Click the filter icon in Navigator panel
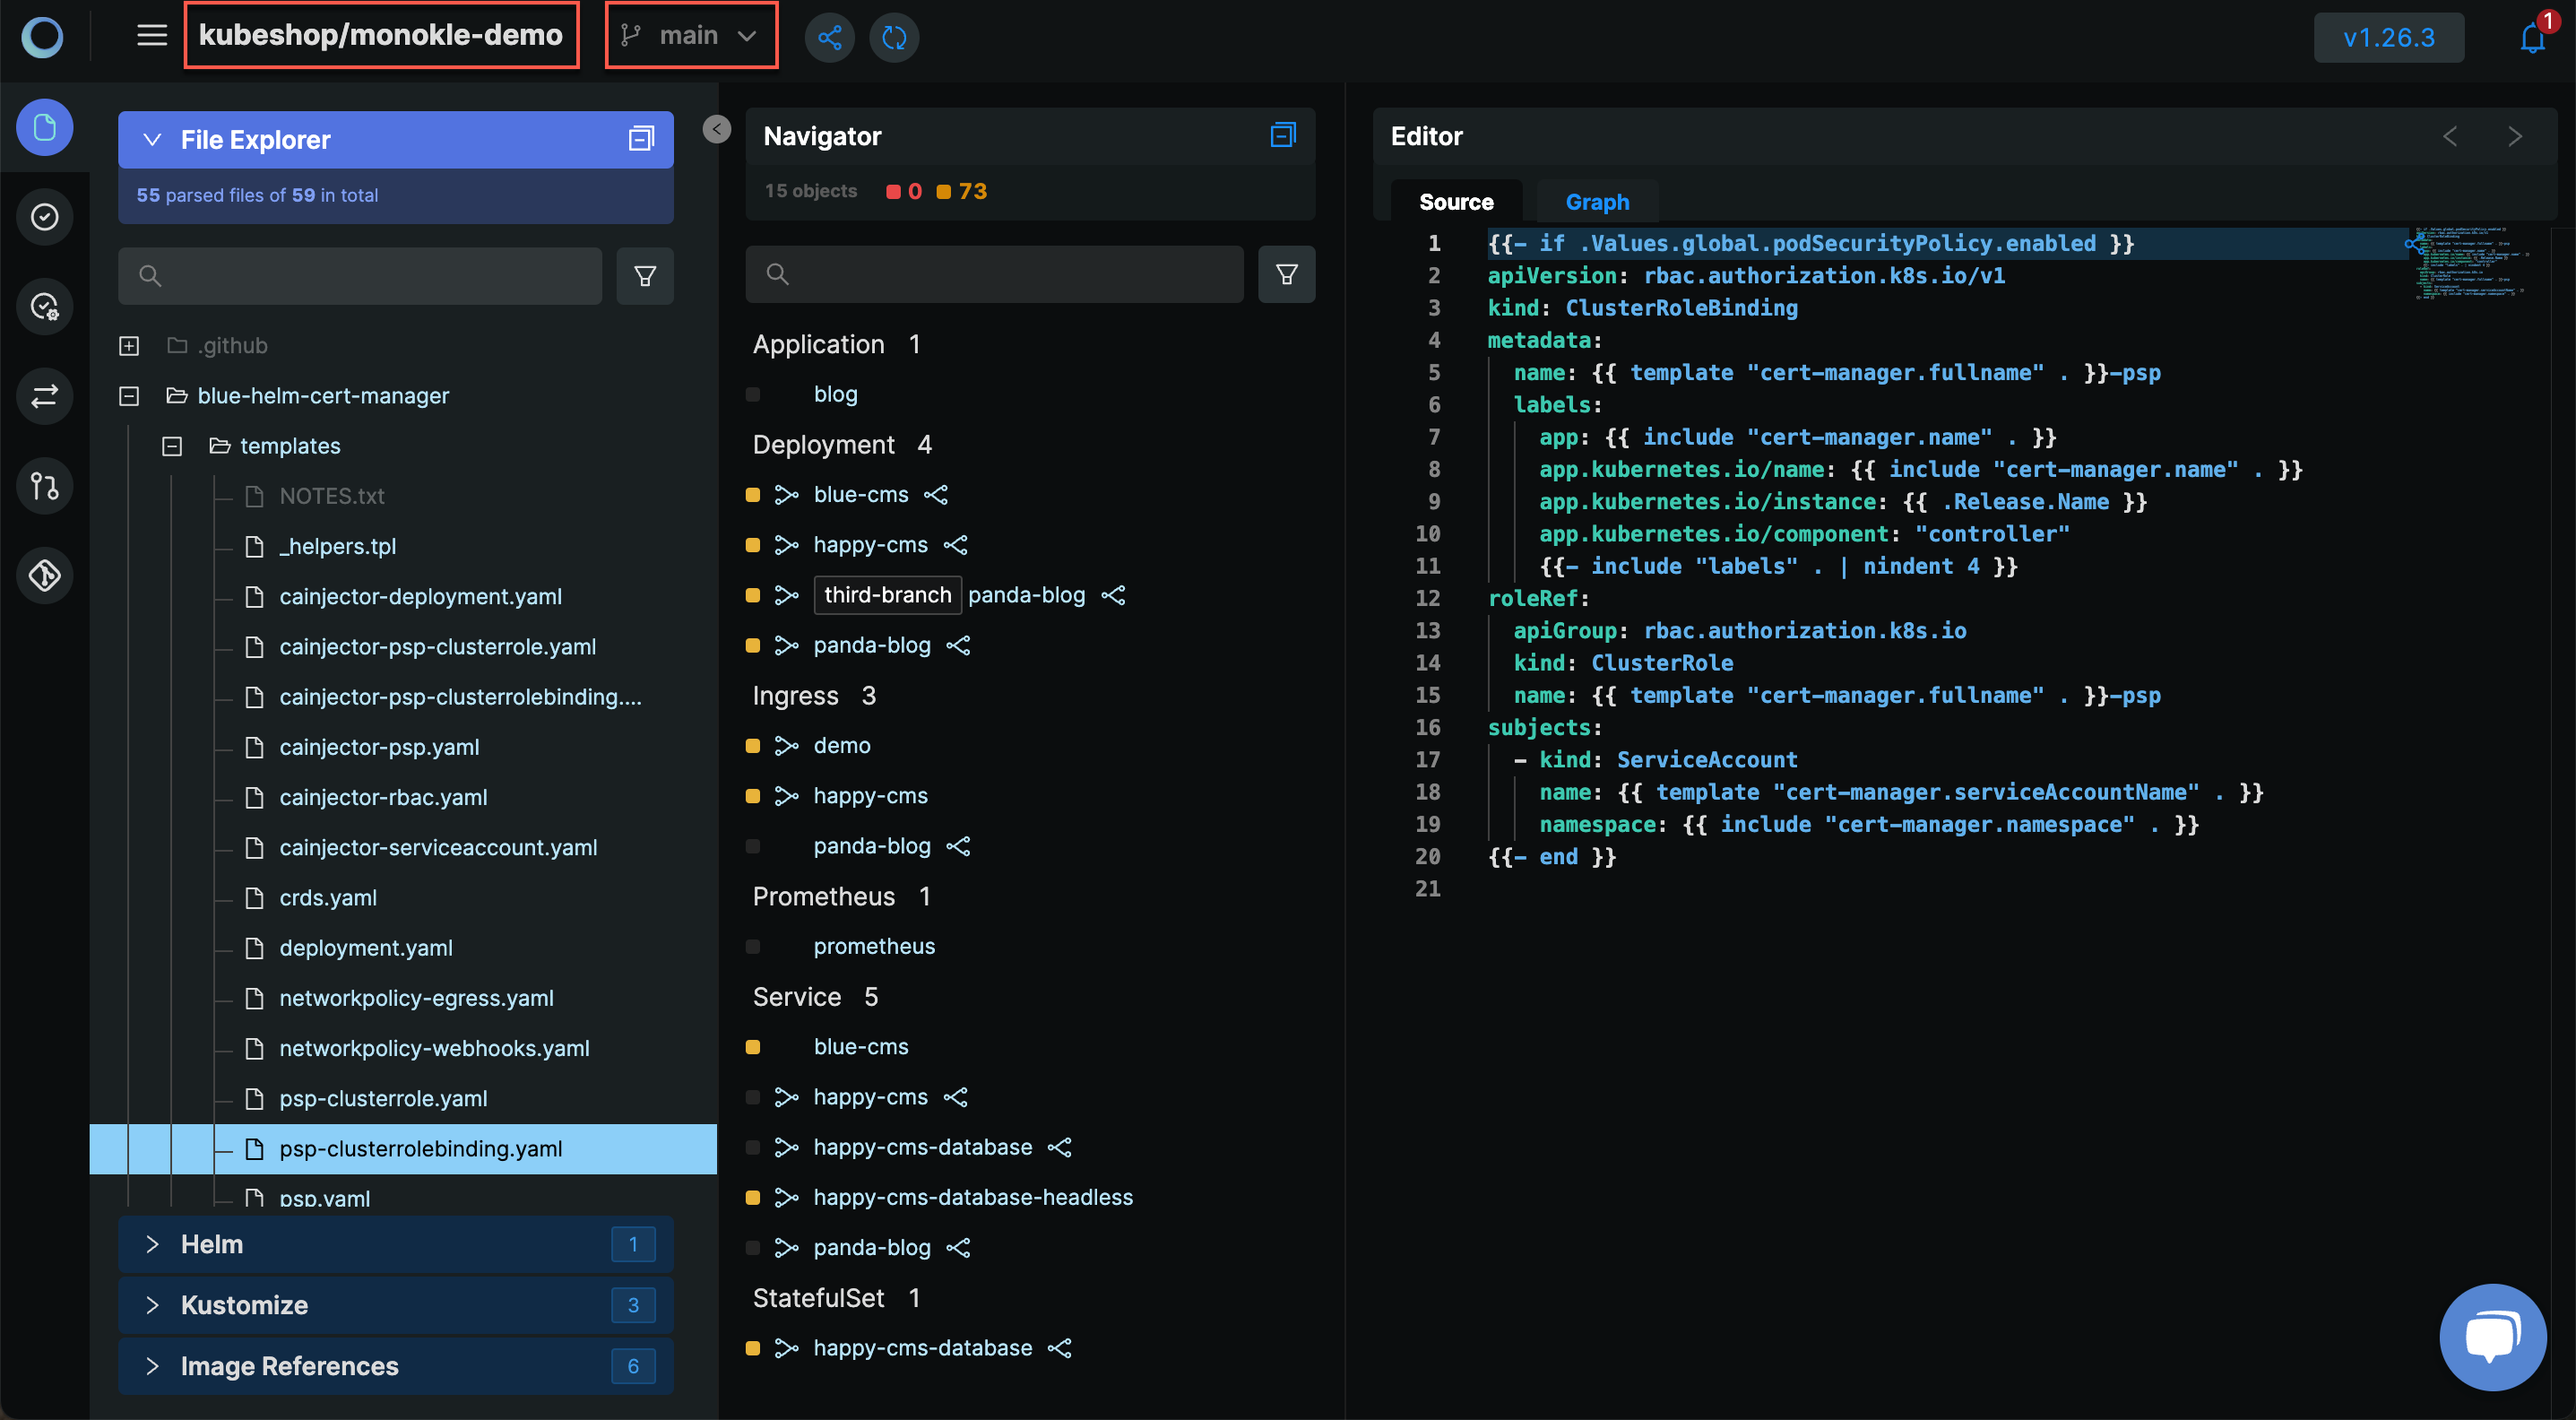Image resolution: width=2576 pixels, height=1420 pixels. coord(1284,274)
